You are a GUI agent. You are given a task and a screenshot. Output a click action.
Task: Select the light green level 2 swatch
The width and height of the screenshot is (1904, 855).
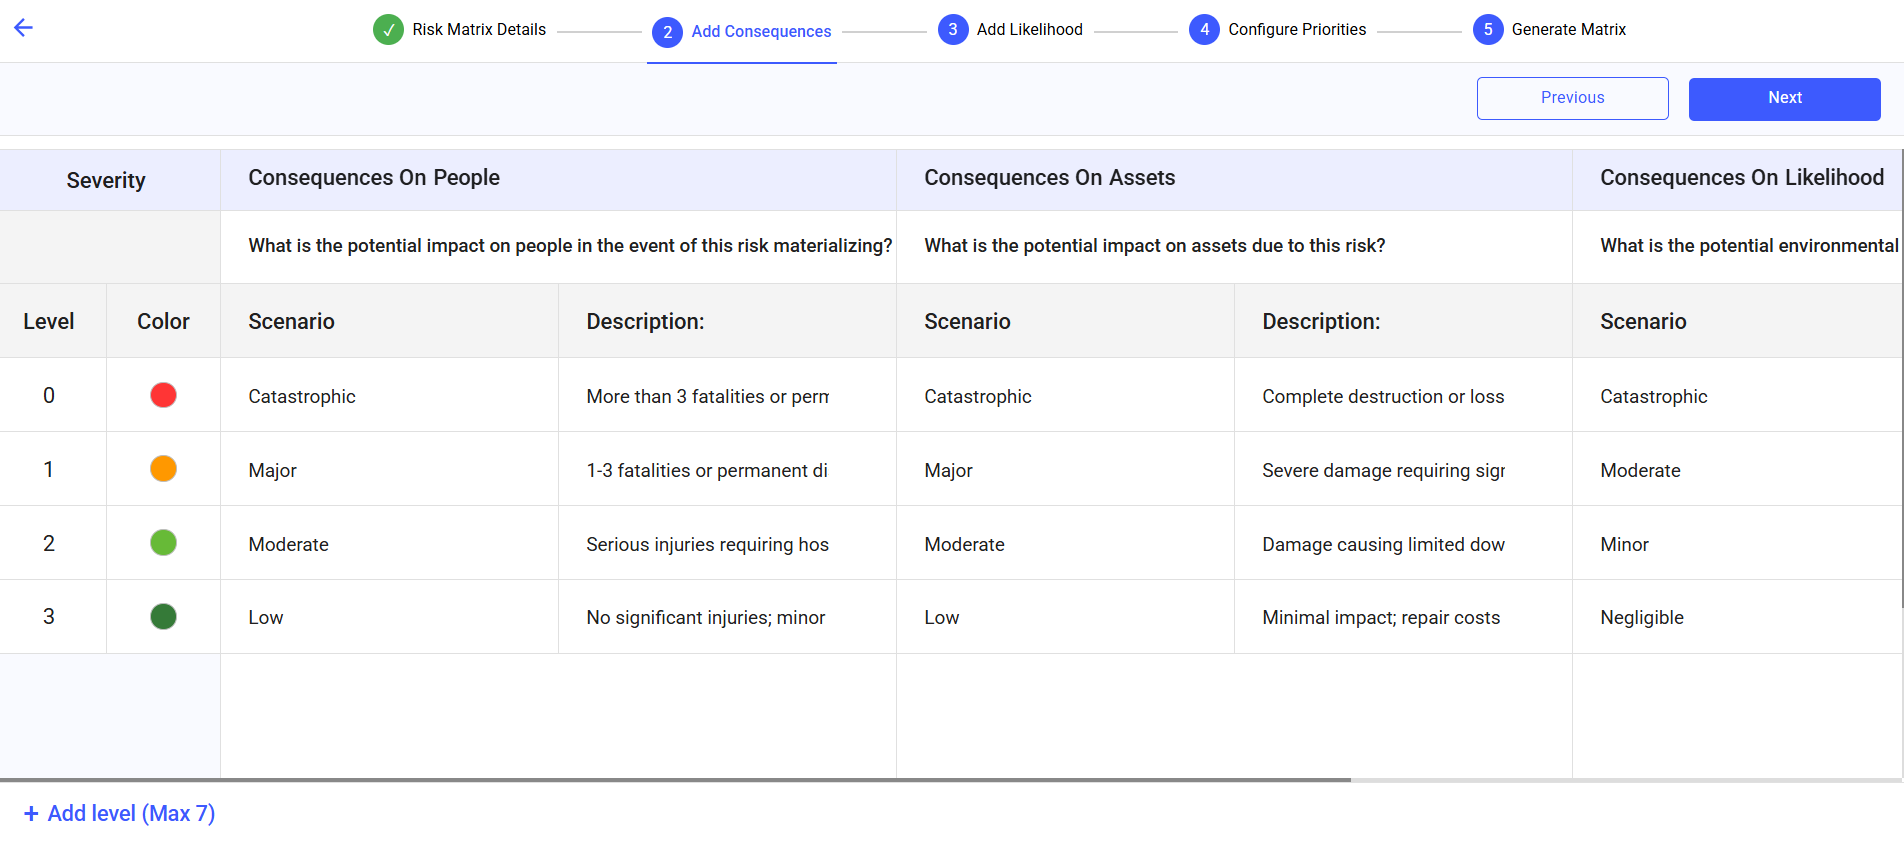163,543
